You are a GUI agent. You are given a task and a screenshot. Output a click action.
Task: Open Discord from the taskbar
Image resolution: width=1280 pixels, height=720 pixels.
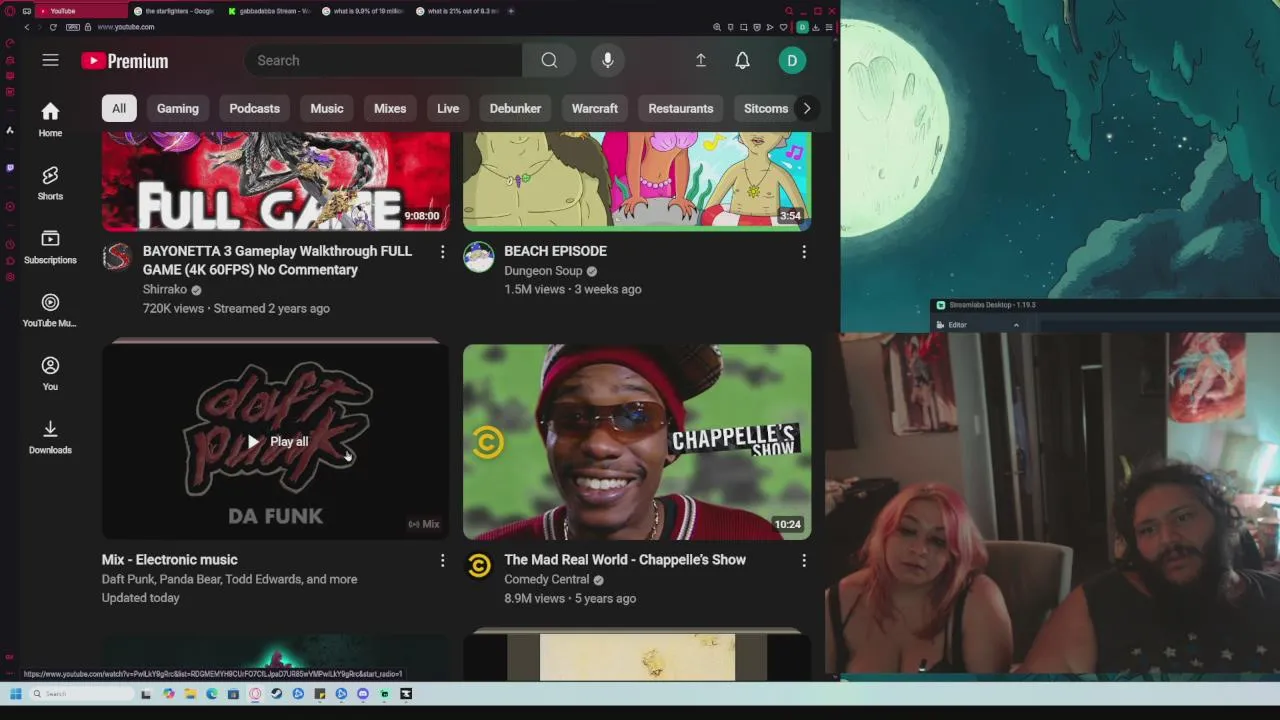(363, 693)
